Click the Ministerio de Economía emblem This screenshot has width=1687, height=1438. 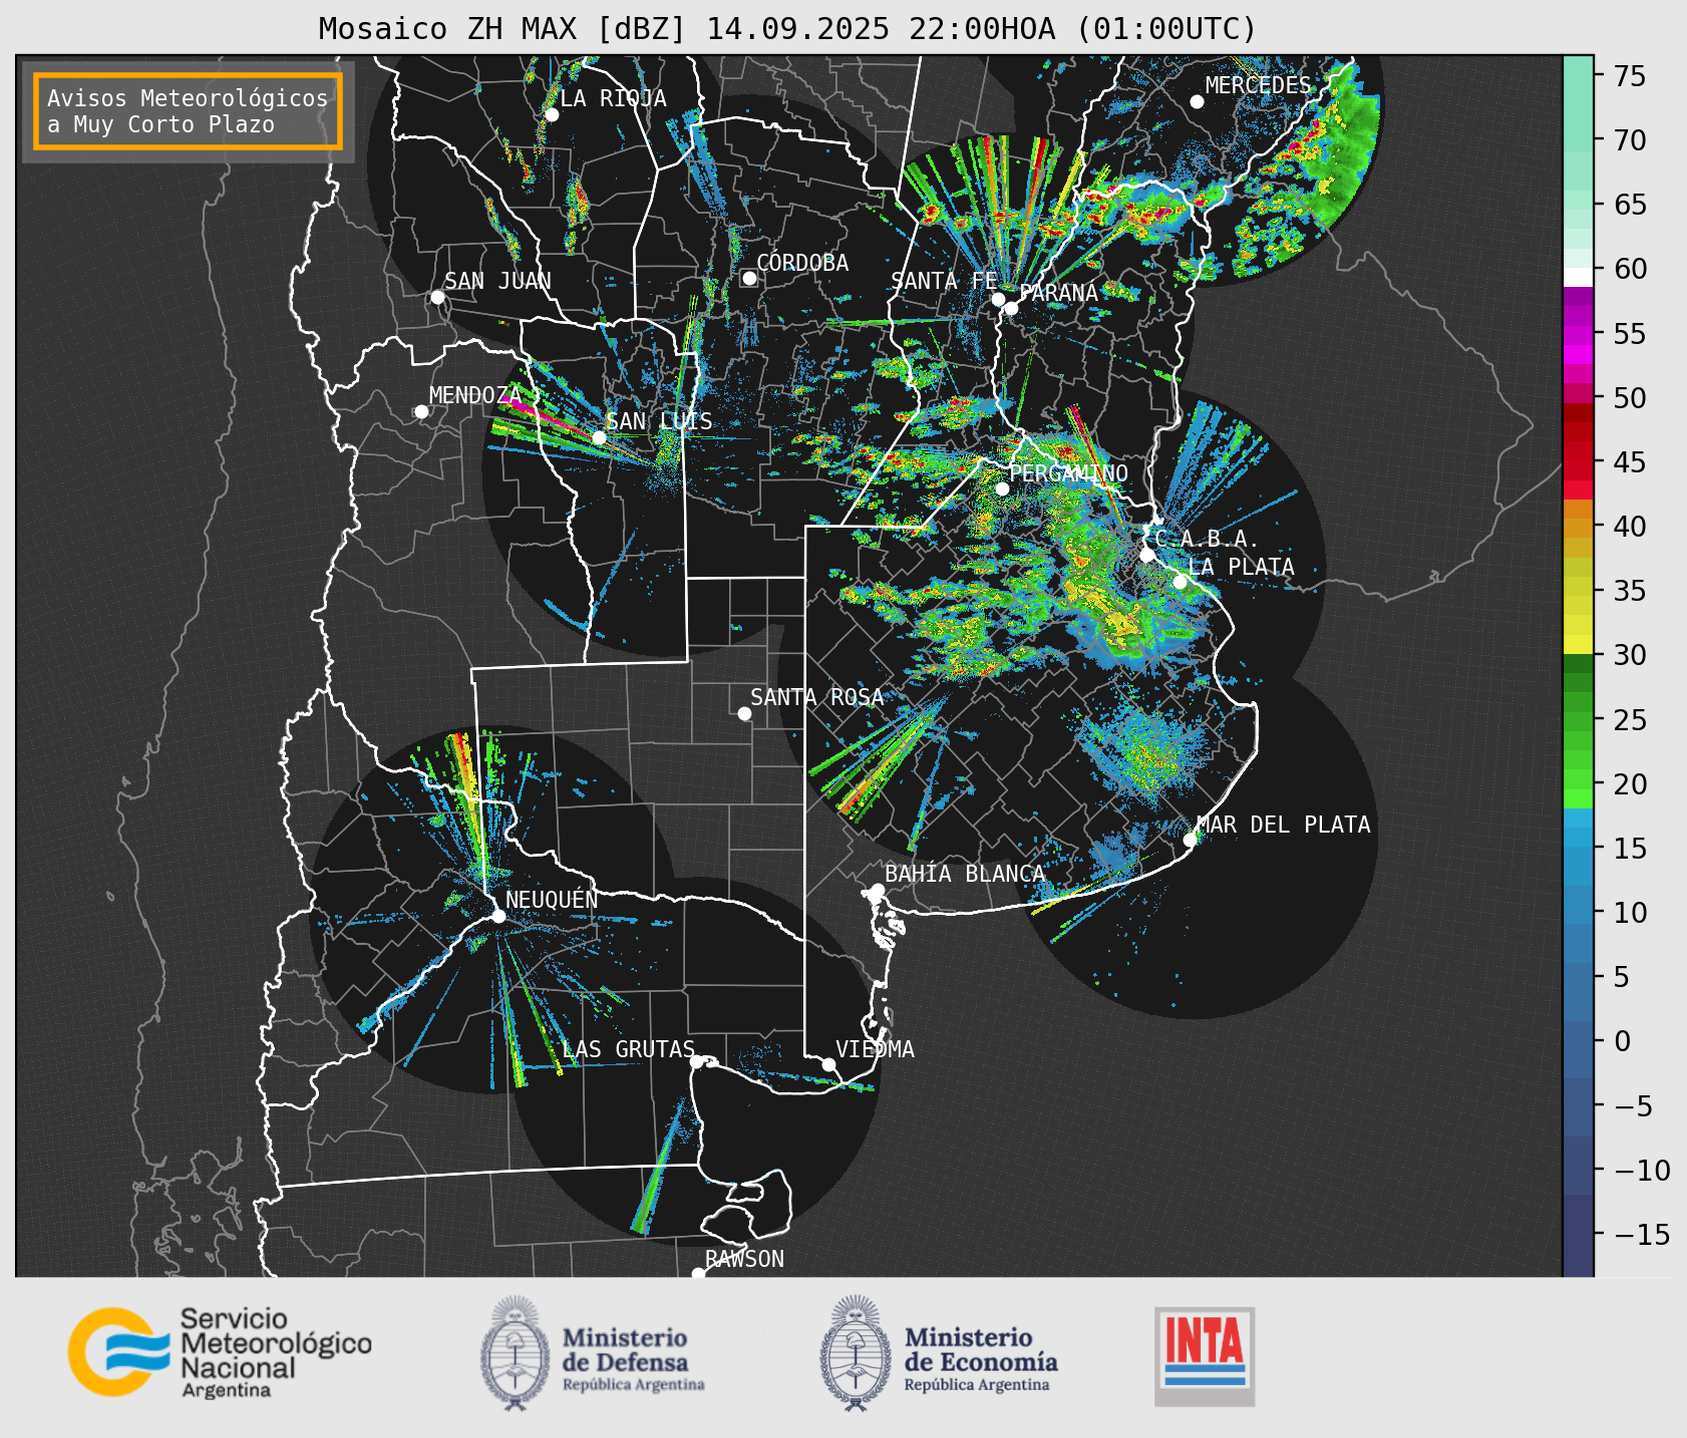855,1353
